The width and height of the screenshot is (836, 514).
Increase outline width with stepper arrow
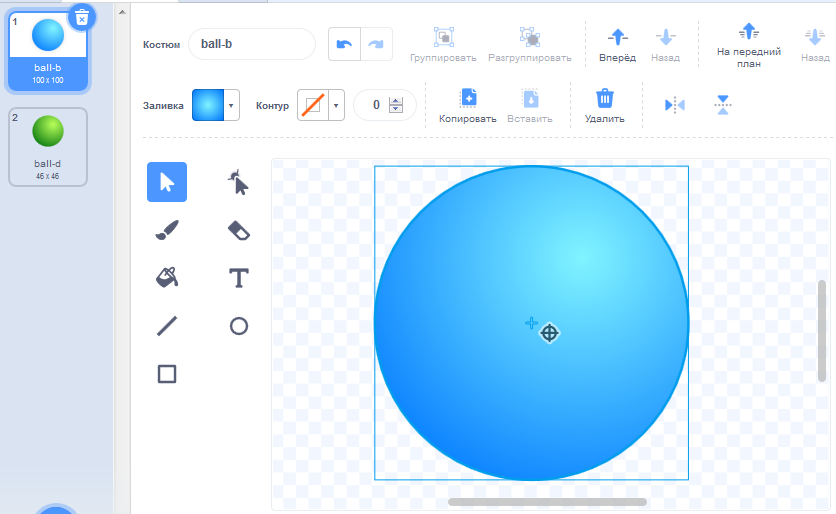397,100
